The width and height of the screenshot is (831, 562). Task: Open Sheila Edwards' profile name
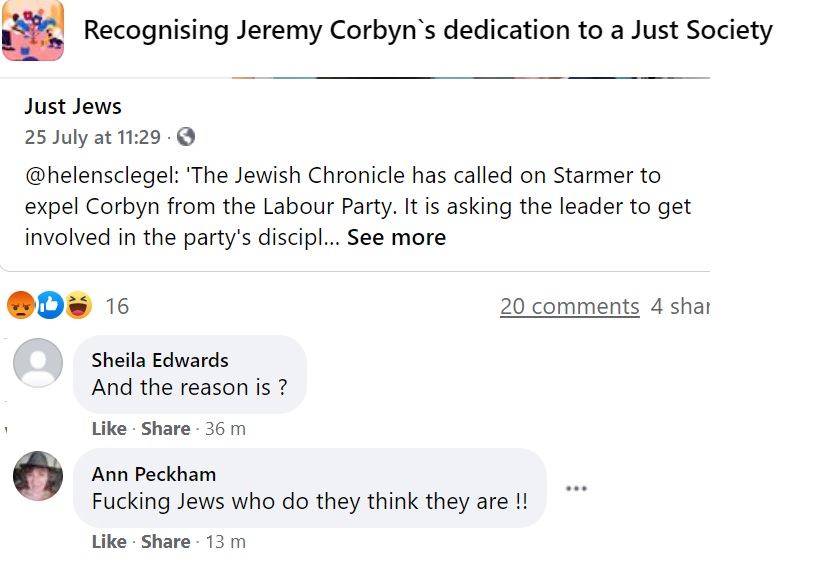[160, 360]
